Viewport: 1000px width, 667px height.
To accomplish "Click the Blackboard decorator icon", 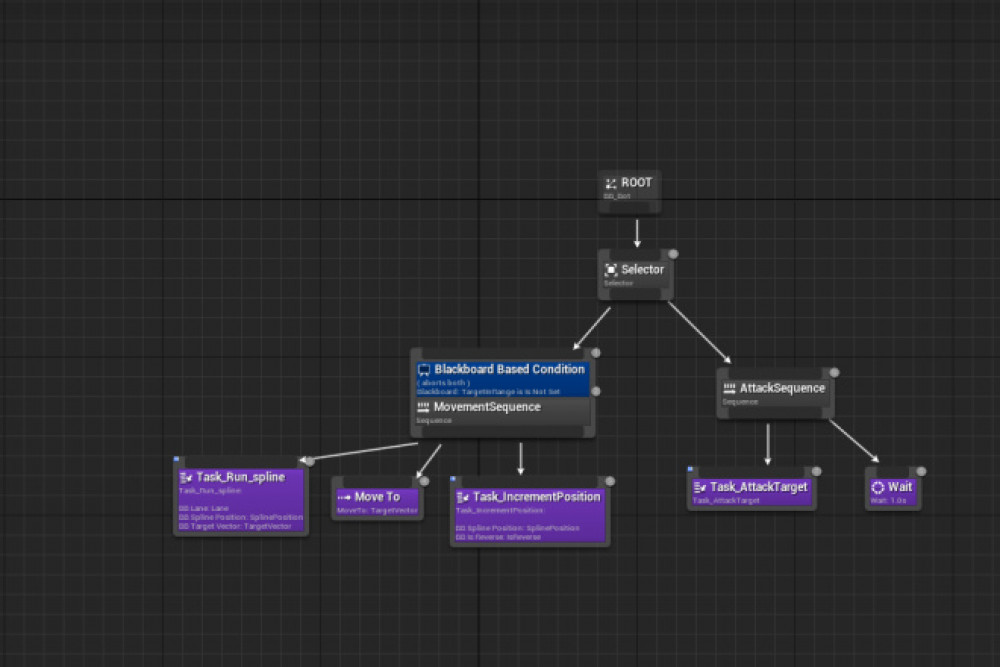I will click(423, 370).
